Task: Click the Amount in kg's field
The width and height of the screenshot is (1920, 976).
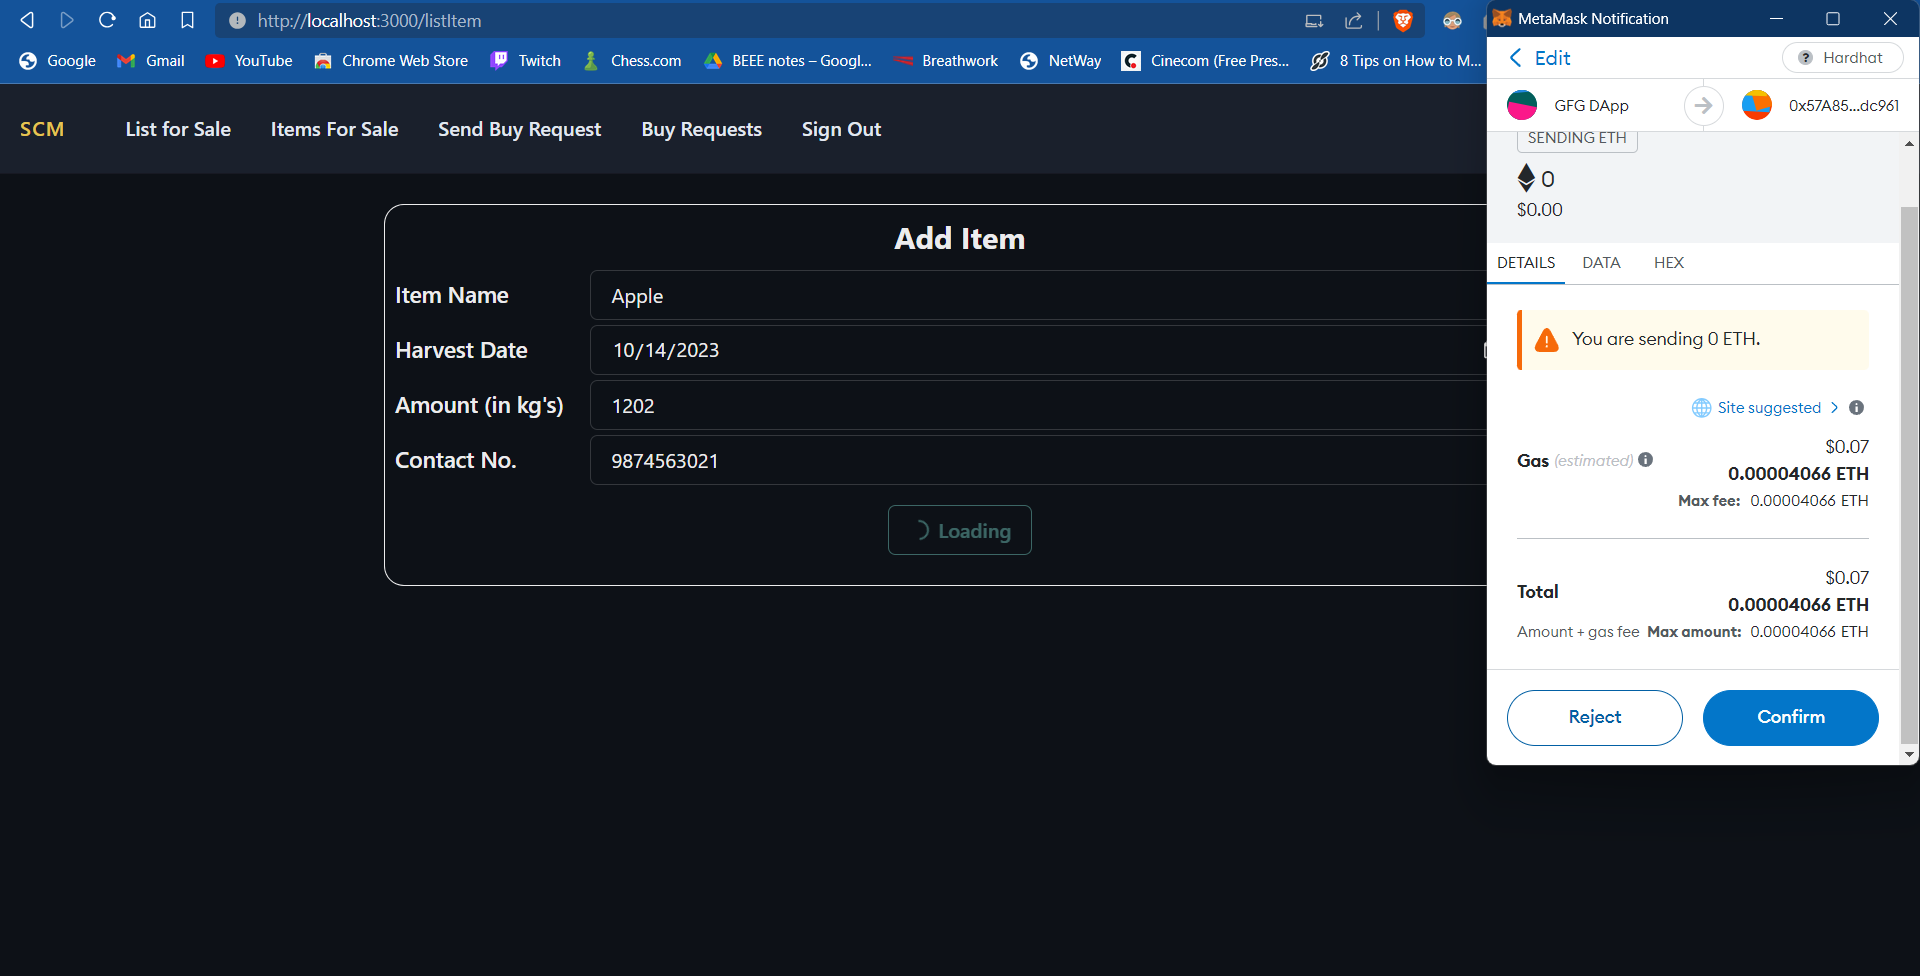Action: click(x=1038, y=405)
